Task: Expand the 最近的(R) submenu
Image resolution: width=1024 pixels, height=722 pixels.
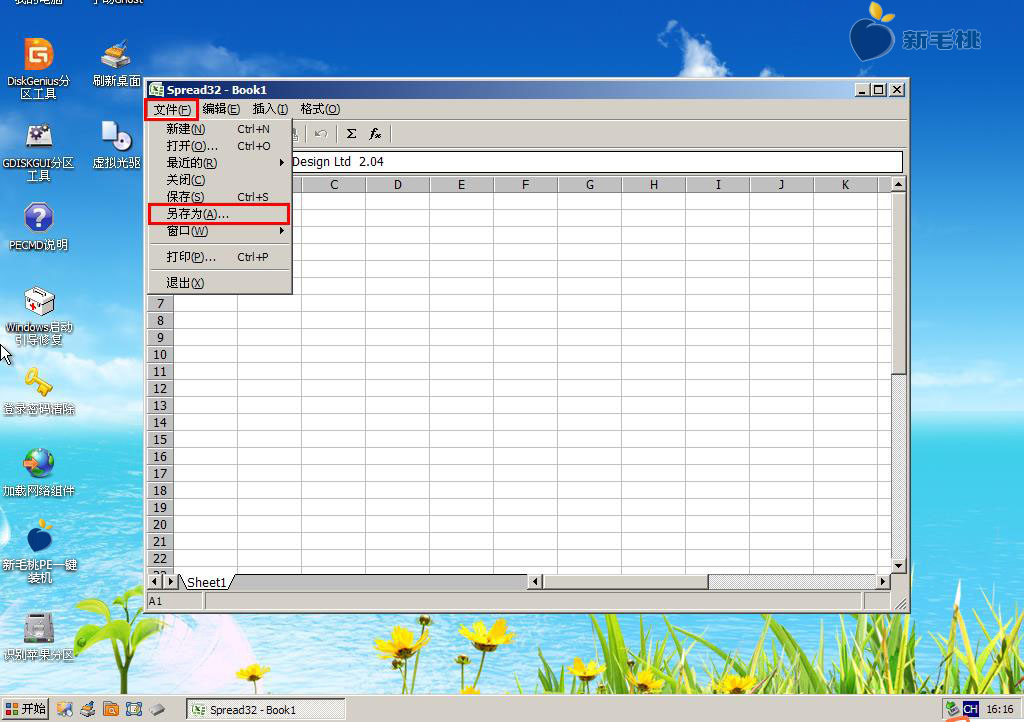Action: point(219,163)
